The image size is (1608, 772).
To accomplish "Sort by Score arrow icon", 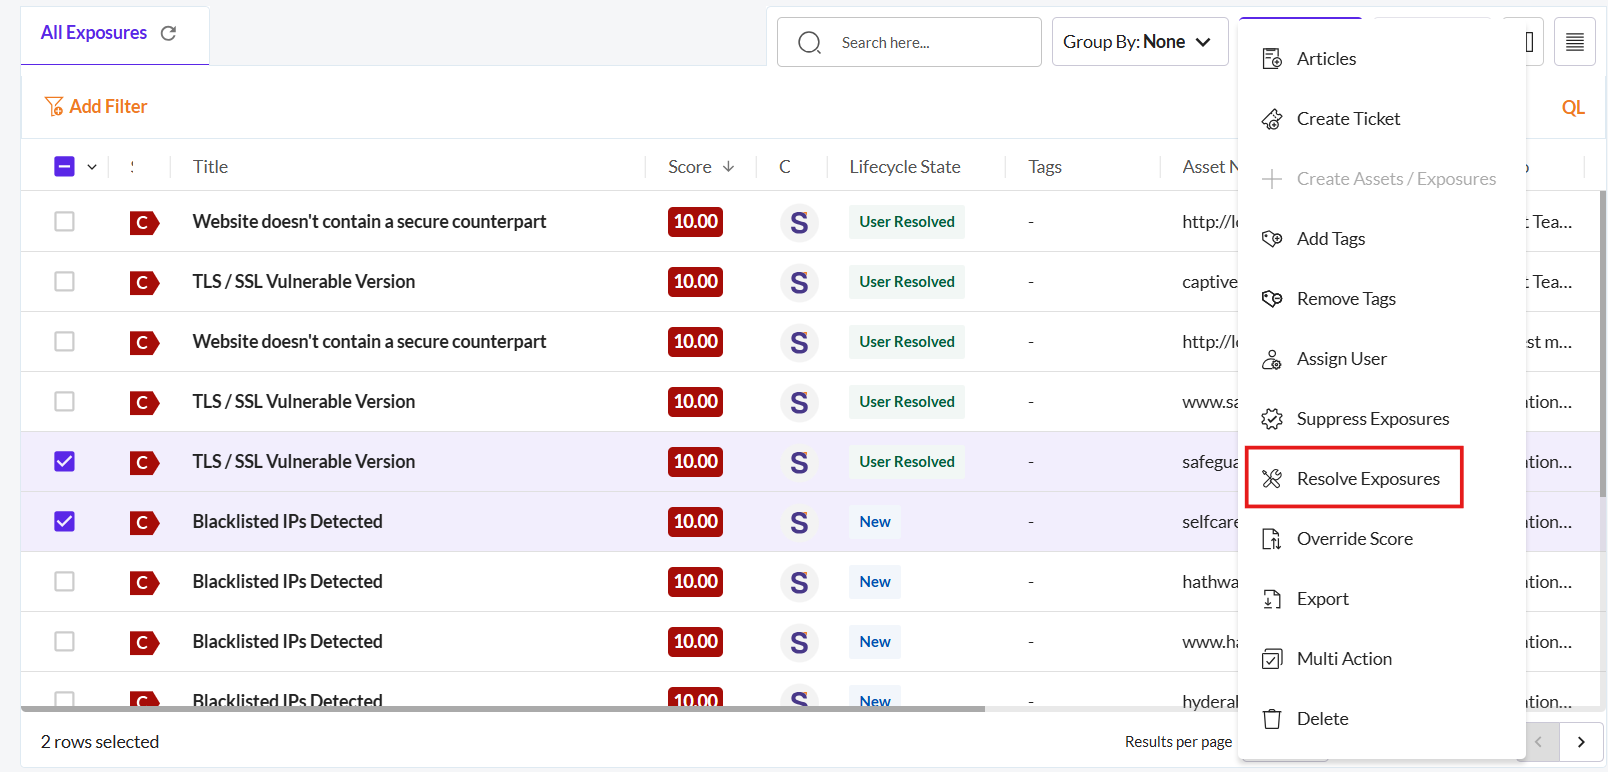I will tap(728, 167).
